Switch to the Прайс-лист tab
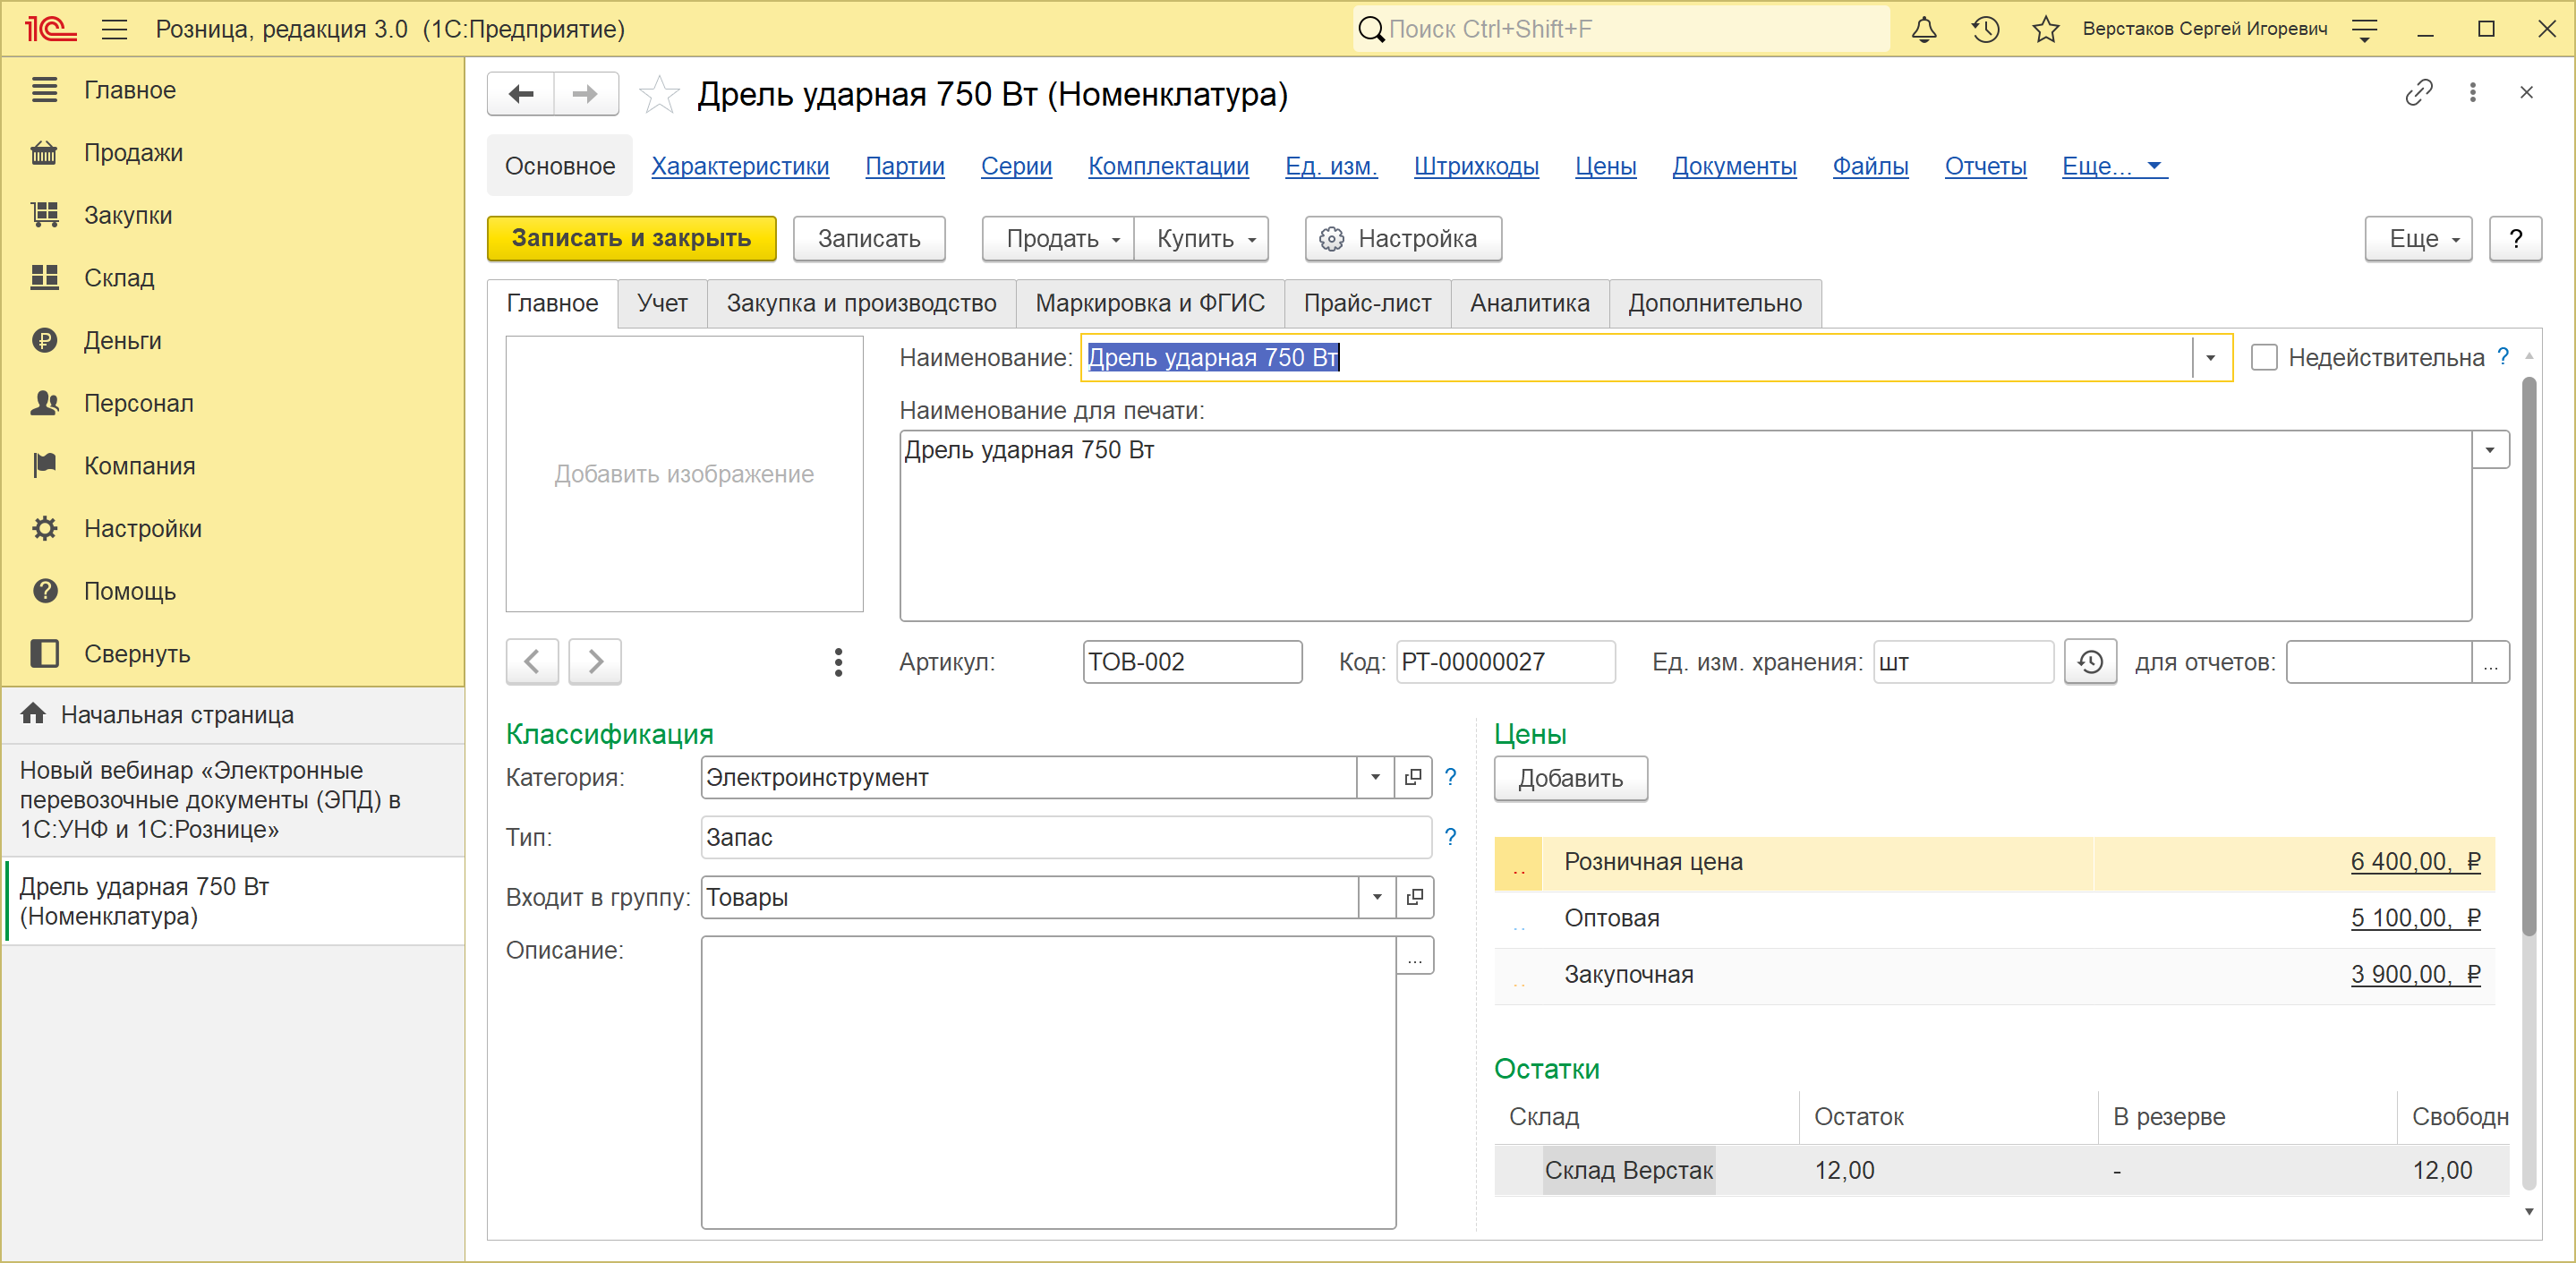Screen dimensions: 2576x1263 (1367, 303)
